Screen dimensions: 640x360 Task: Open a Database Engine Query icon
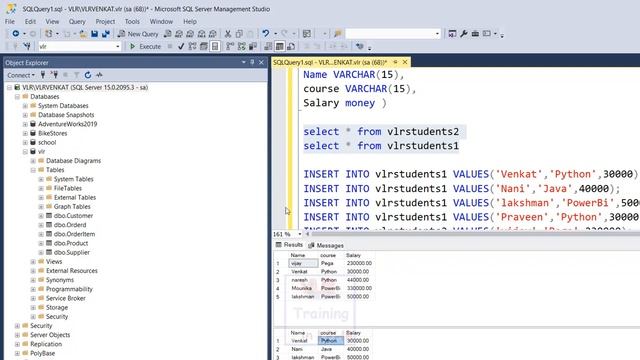(168, 34)
